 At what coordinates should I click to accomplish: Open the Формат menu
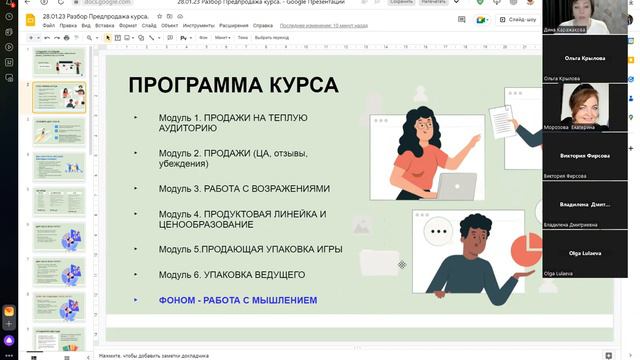click(x=128, y=26)
